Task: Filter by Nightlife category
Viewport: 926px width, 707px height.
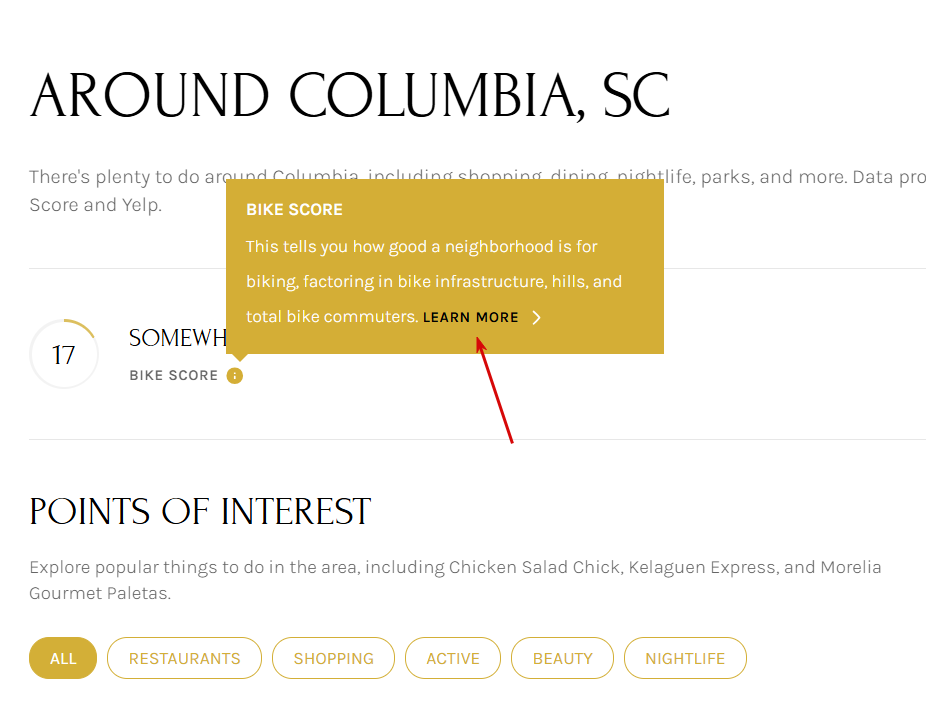Action: (x=685, y=658)
